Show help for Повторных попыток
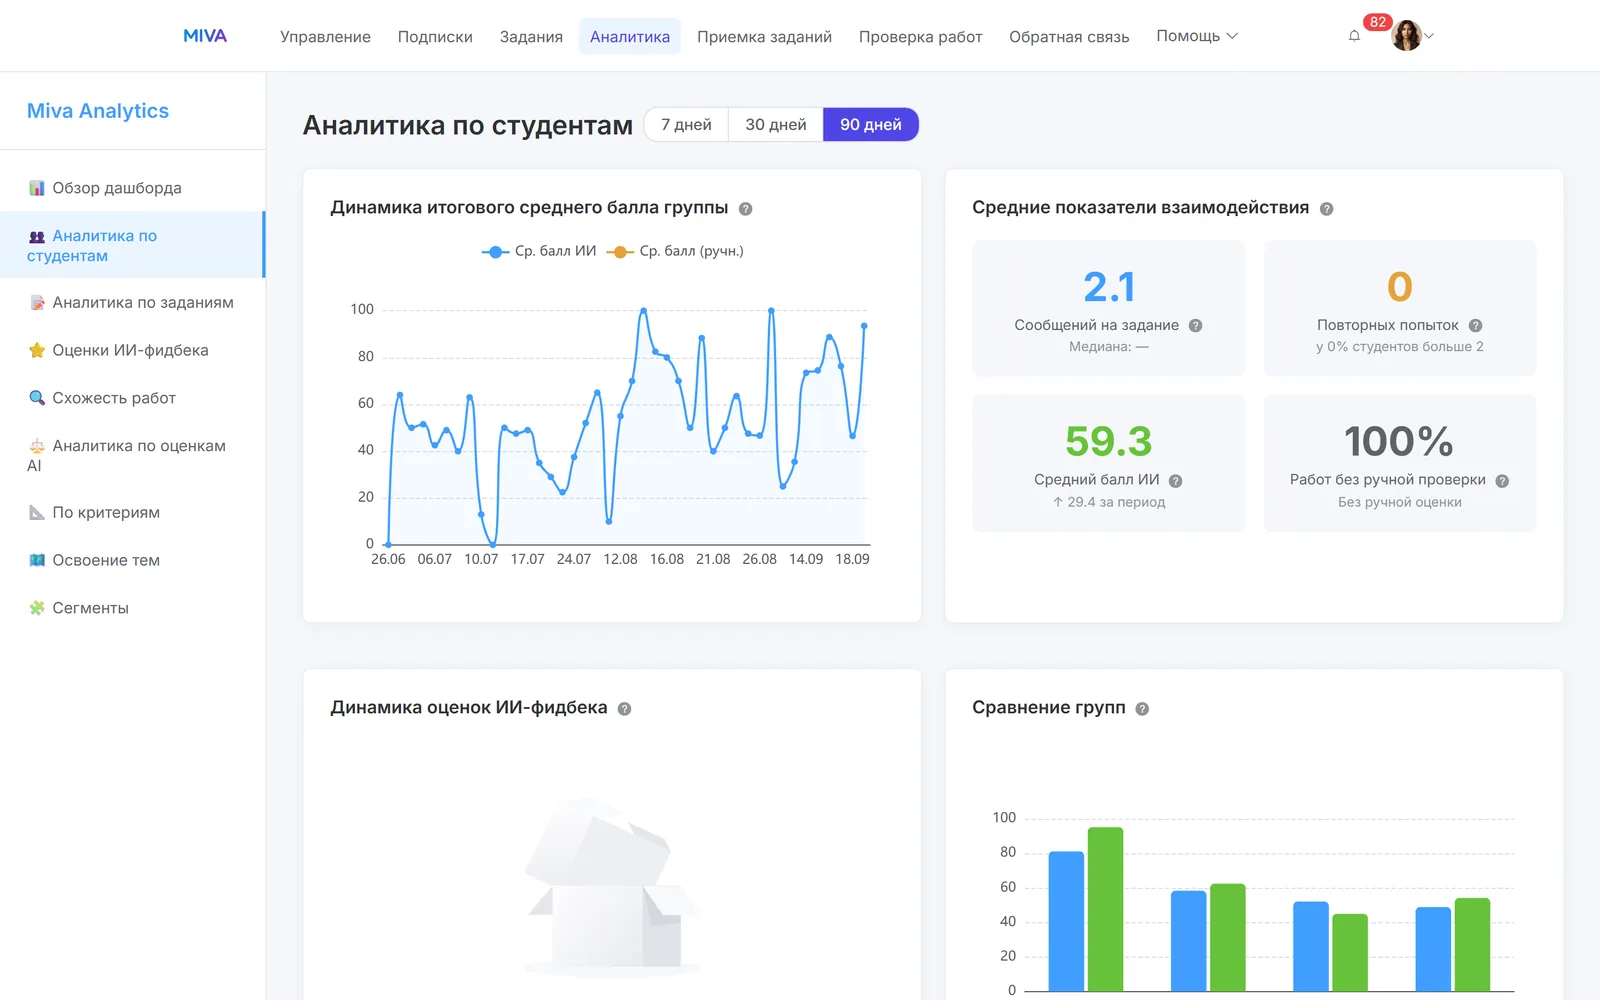This screenshot has height=1000, width=1600. point(1475,326)
